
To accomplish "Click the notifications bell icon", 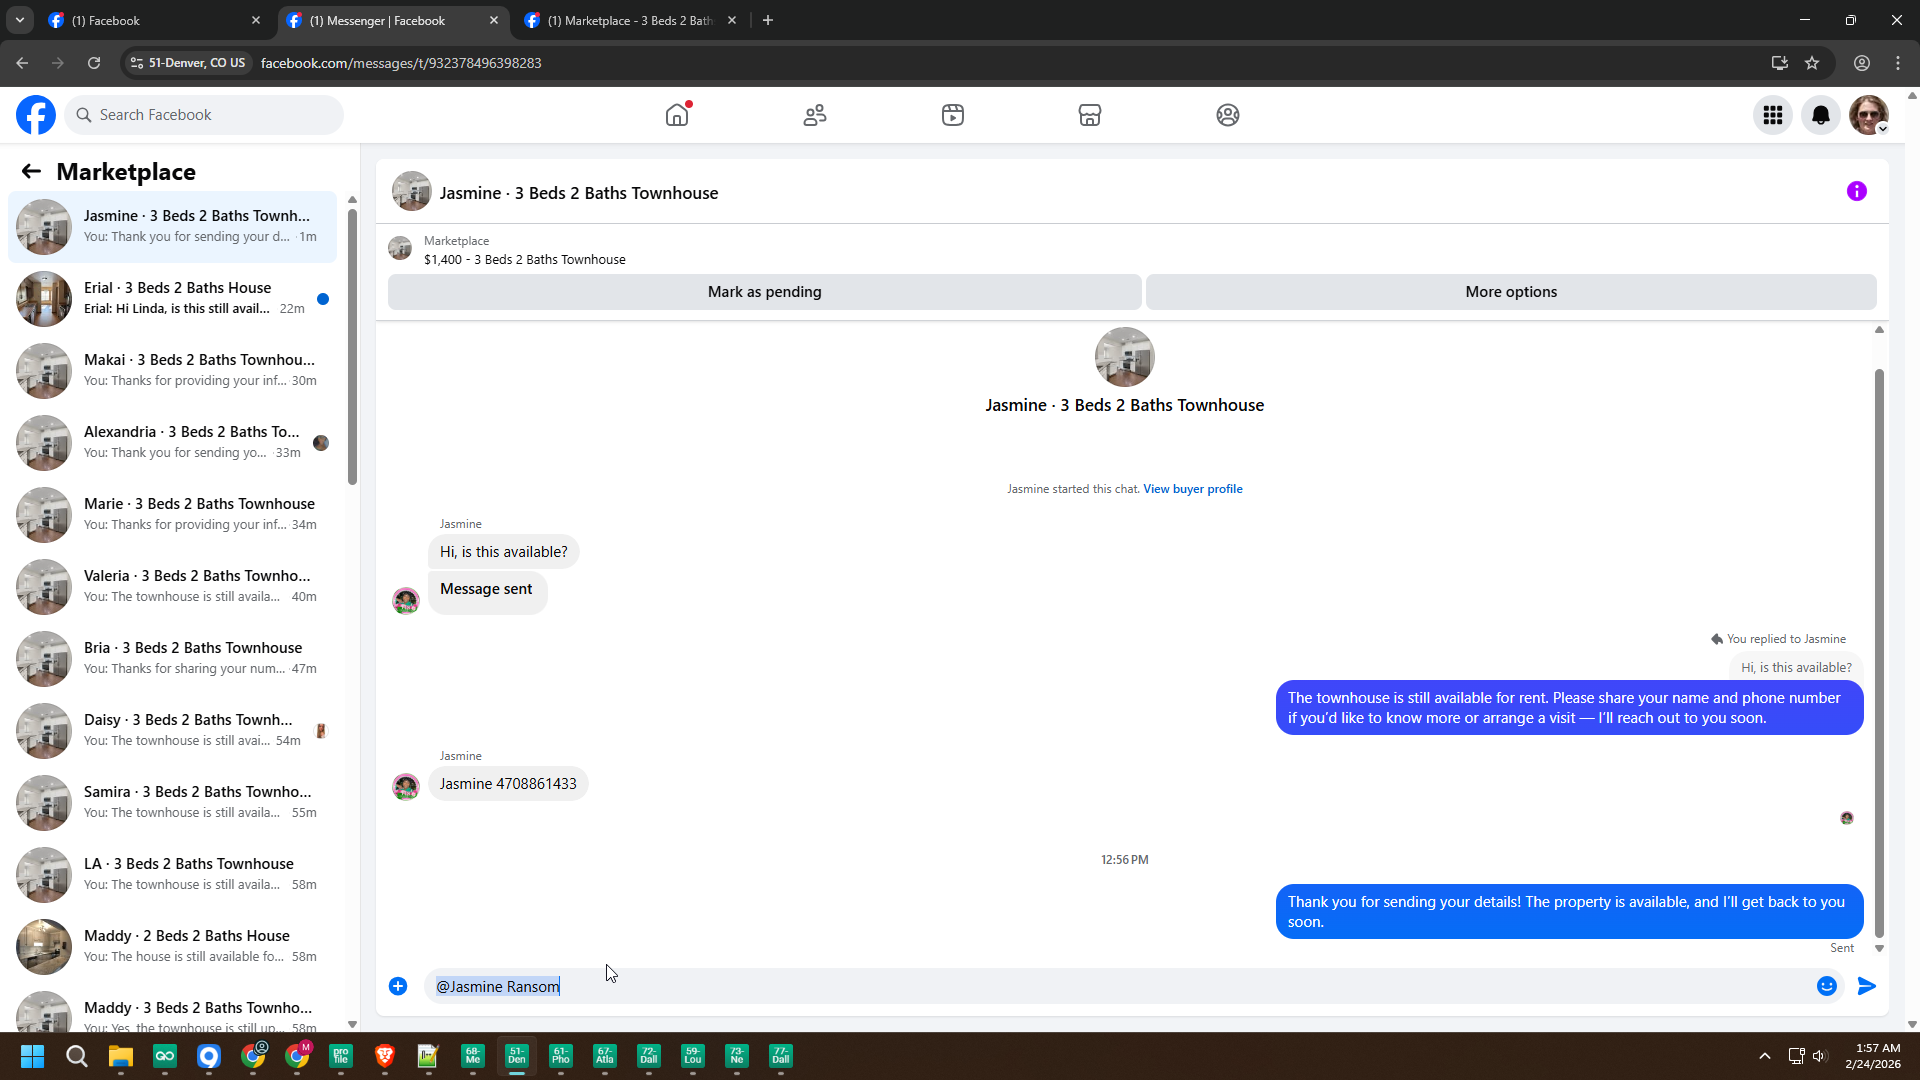I will click(1821, 115).
